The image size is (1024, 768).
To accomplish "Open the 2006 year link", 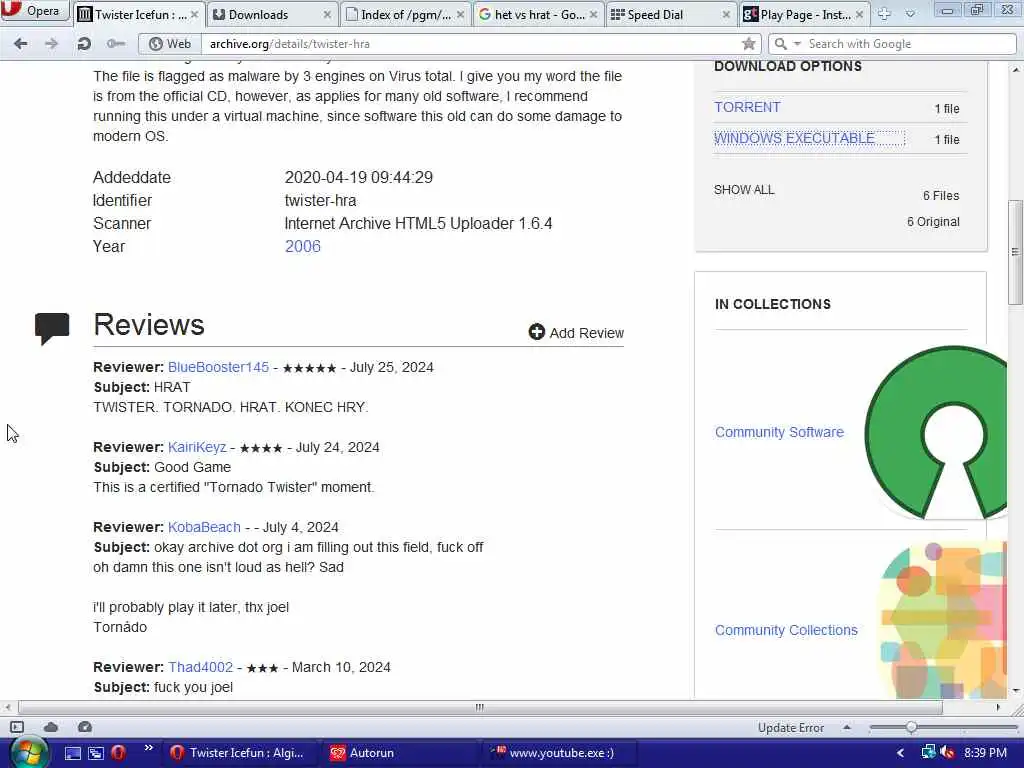I will [x=302, y=246].
